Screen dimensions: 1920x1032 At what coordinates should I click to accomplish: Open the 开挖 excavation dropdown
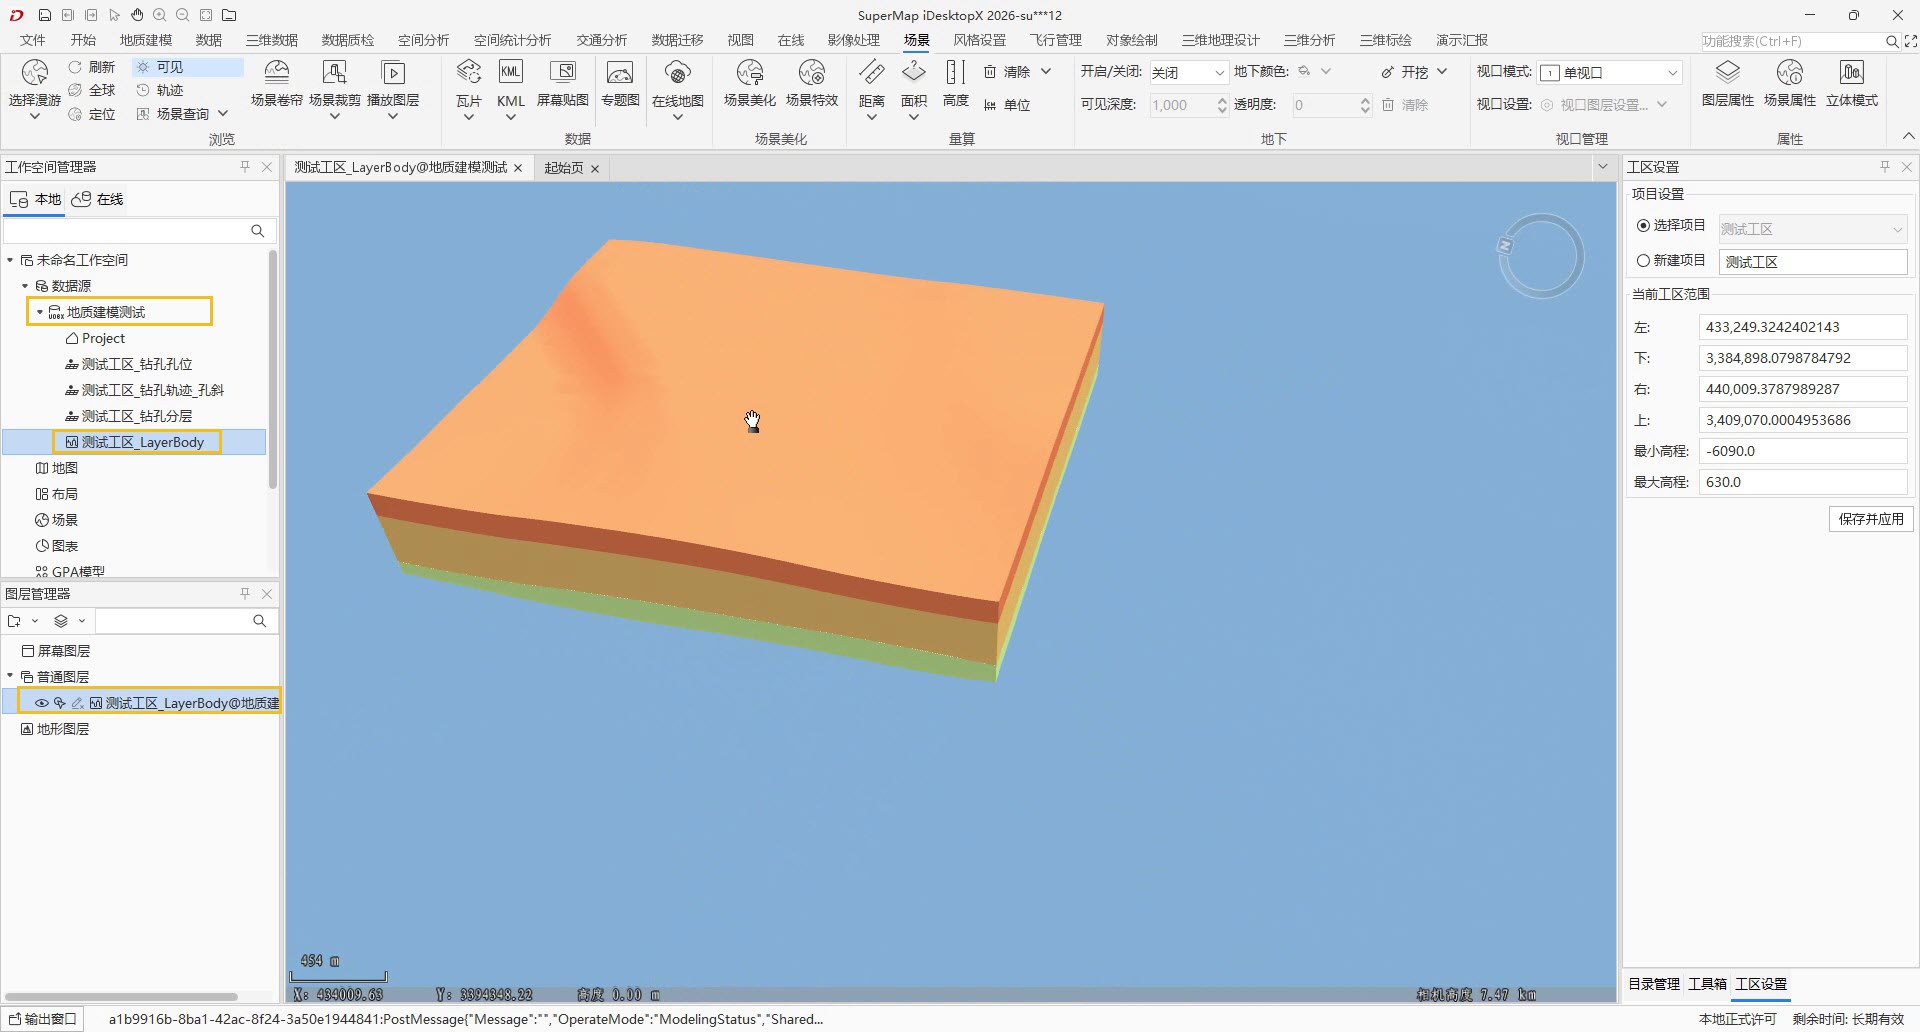click(x=1442, y=72)
